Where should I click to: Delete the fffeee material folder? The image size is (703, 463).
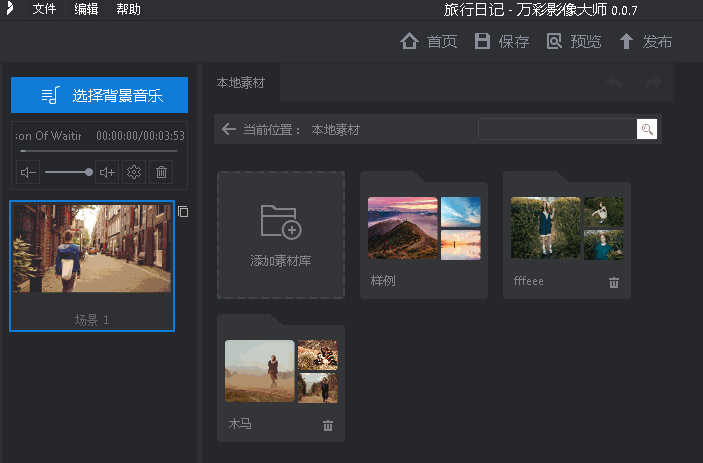[x=614, y=282]
